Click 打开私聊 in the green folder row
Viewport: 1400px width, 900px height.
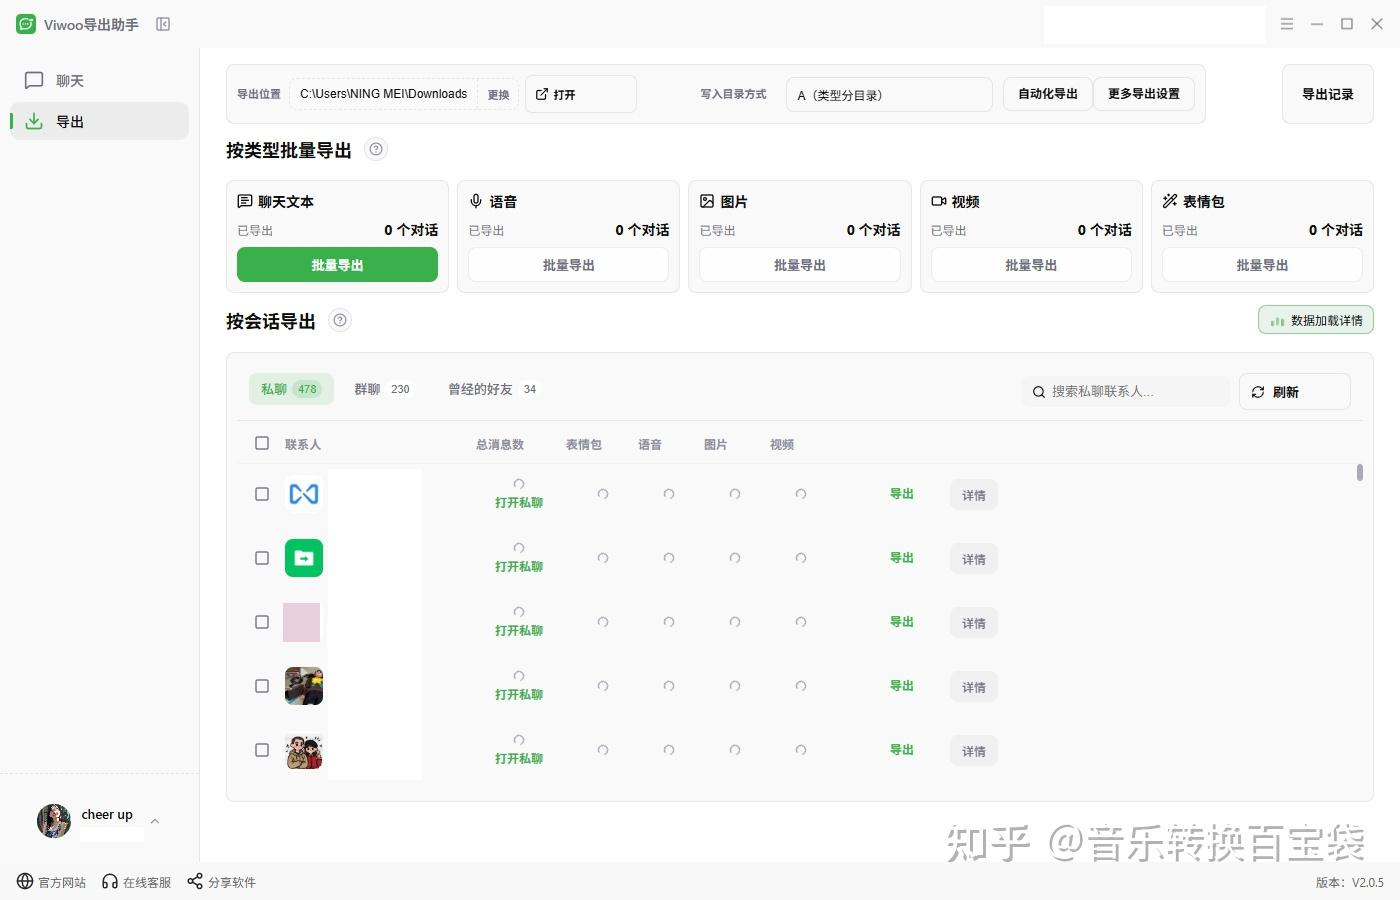[x=519, y=567]
